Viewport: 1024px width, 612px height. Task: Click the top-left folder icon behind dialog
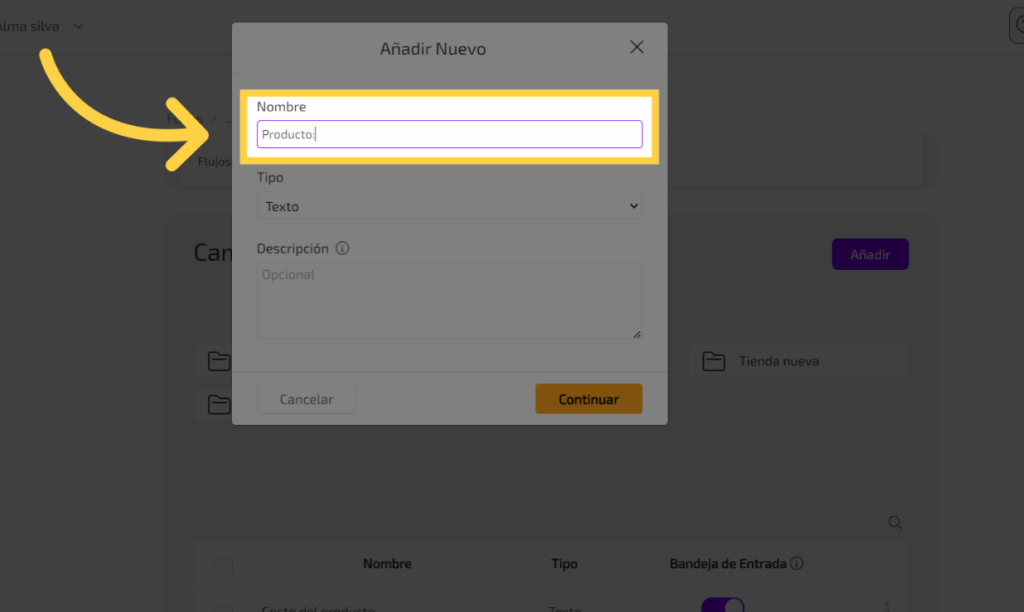pyautogui.click(x=218, y=361)
